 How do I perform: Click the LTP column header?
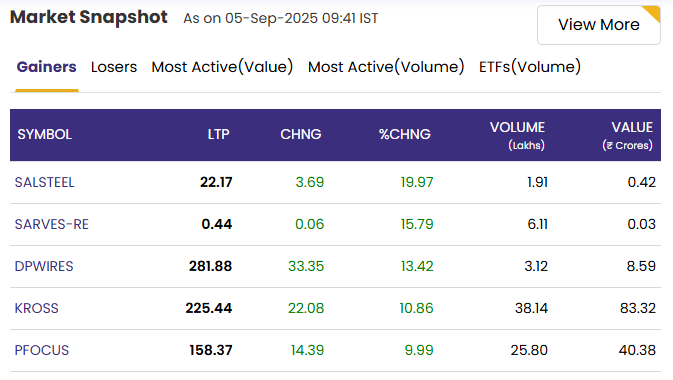[x=218, y=134]
